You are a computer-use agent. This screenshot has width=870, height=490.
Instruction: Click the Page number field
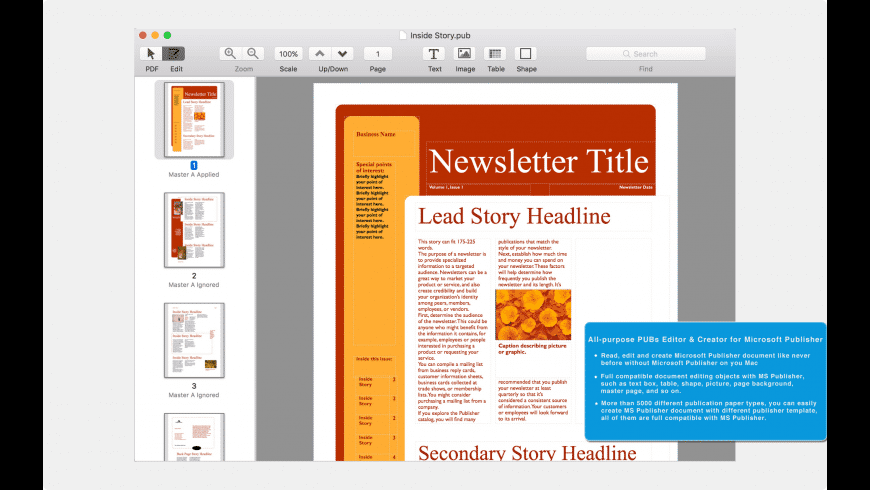378,54
